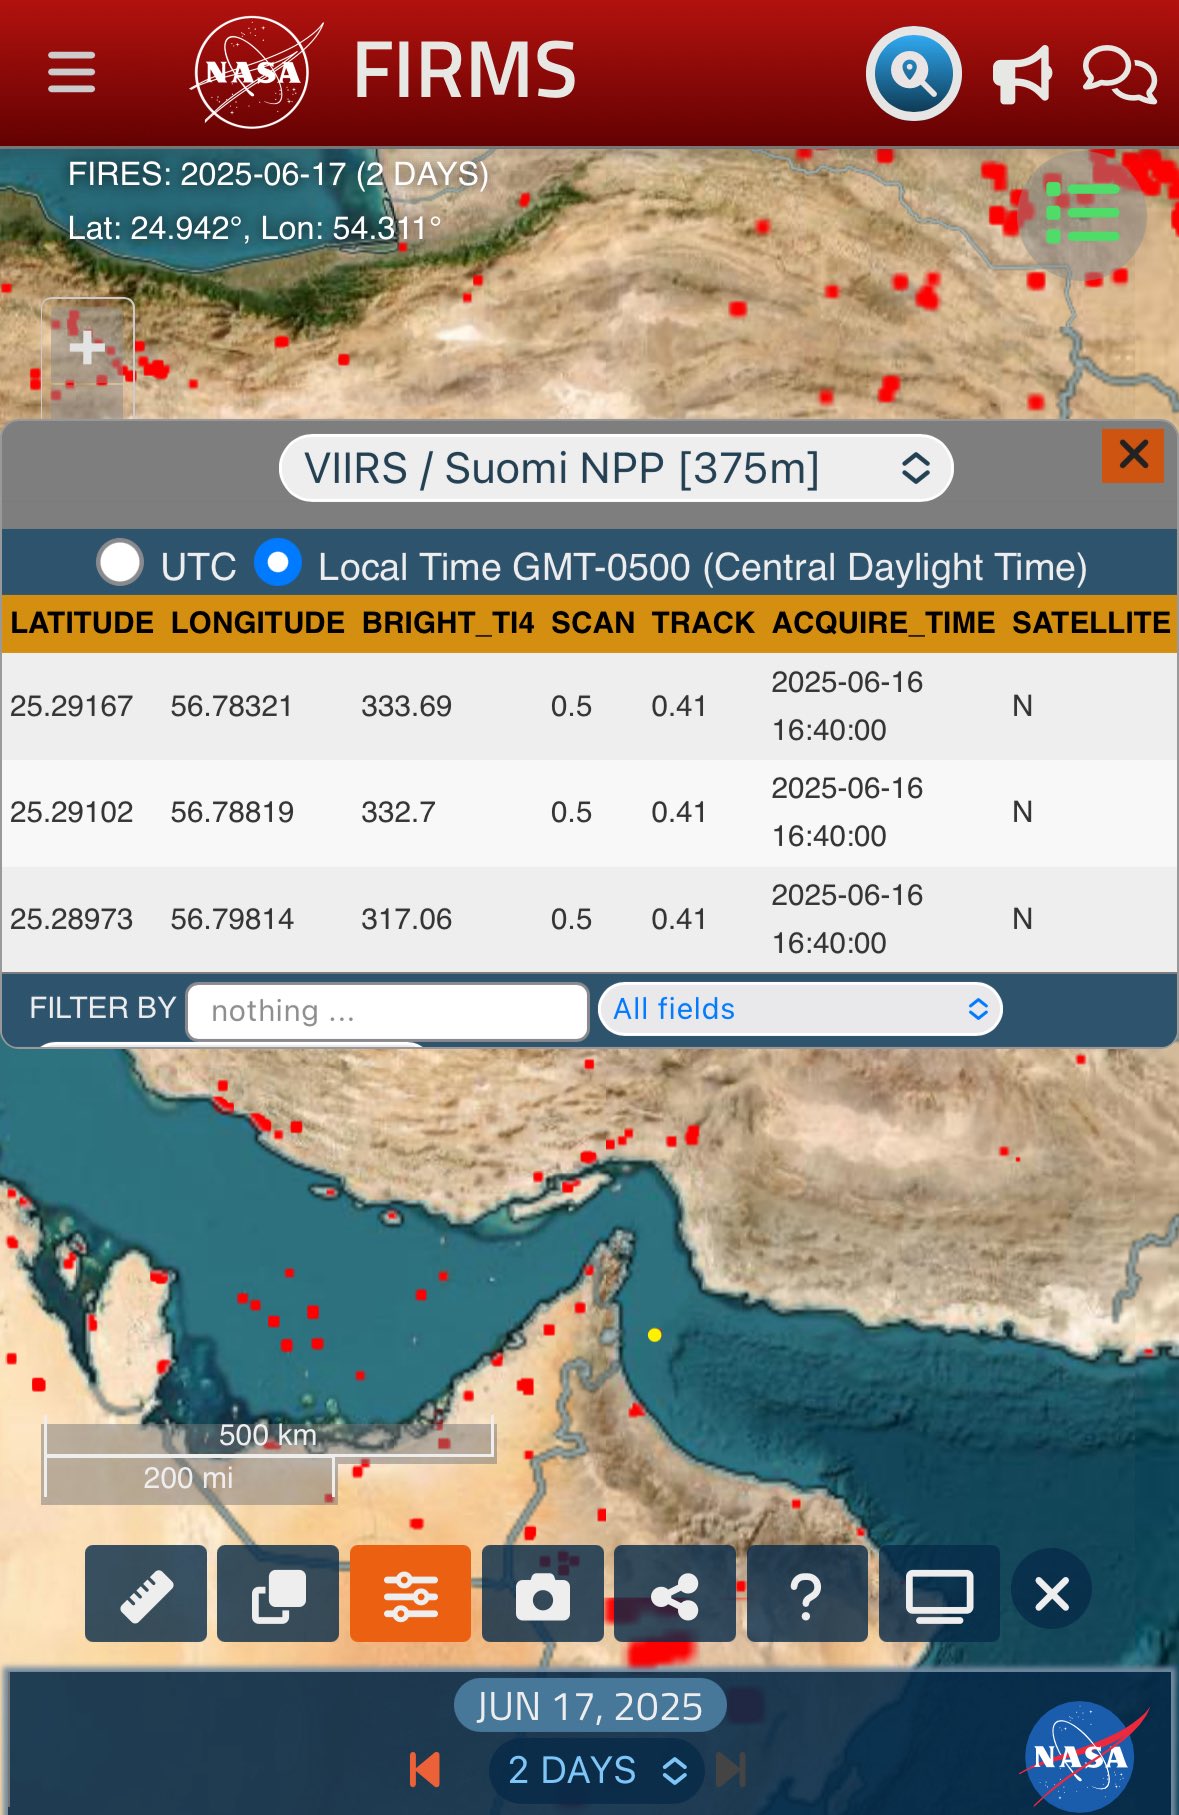Select latitude cell 25.29102
This screenshot has width=1179, height=1815.
72,812
